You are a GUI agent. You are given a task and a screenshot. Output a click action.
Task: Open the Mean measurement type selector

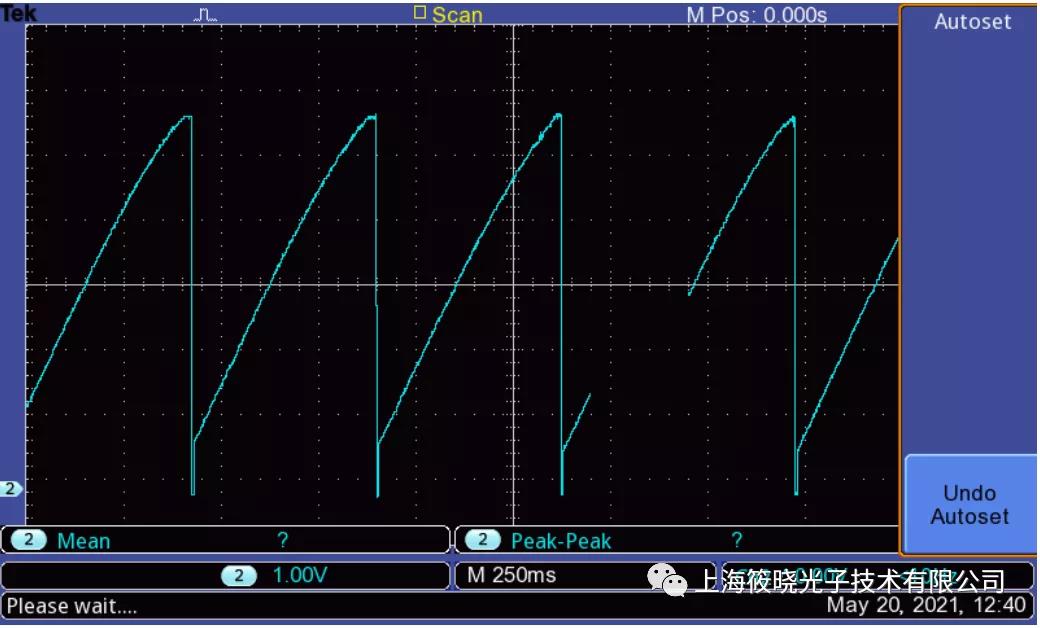(x=84, y=541)
